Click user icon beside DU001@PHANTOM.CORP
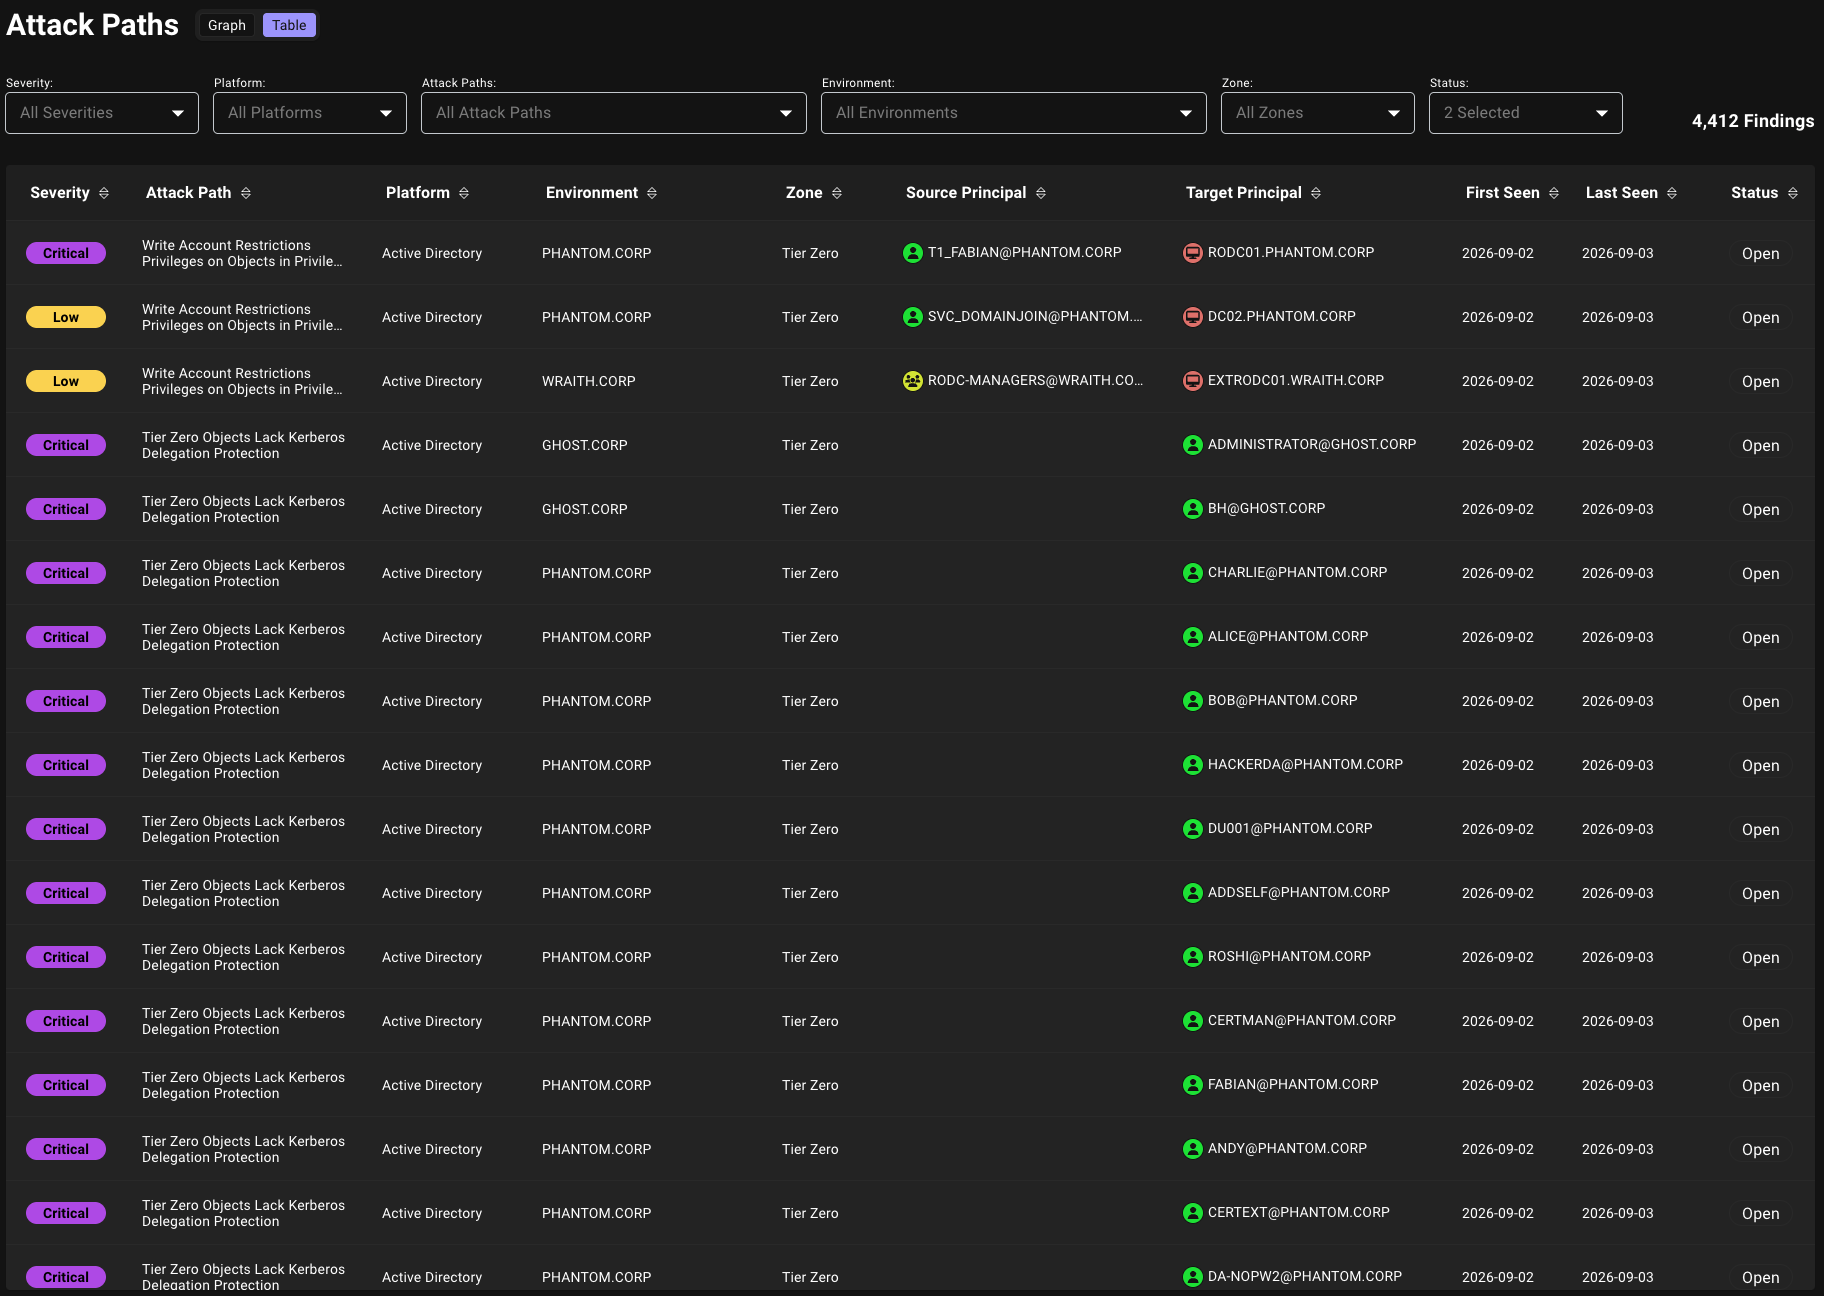1824x1296 pixels. tap(1193, 829)
